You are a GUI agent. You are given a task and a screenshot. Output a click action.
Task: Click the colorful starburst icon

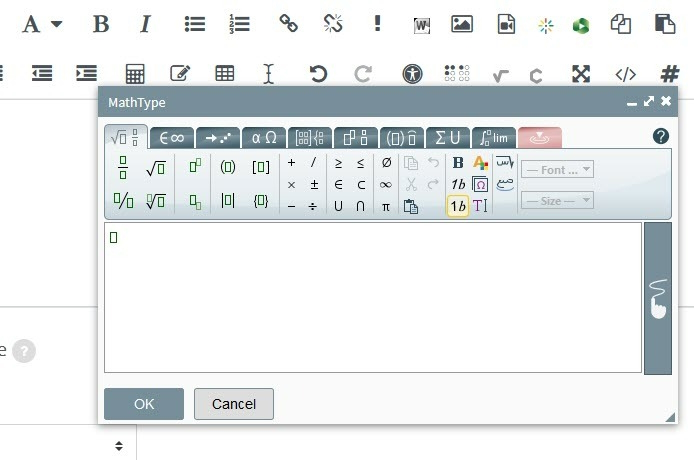546,26
